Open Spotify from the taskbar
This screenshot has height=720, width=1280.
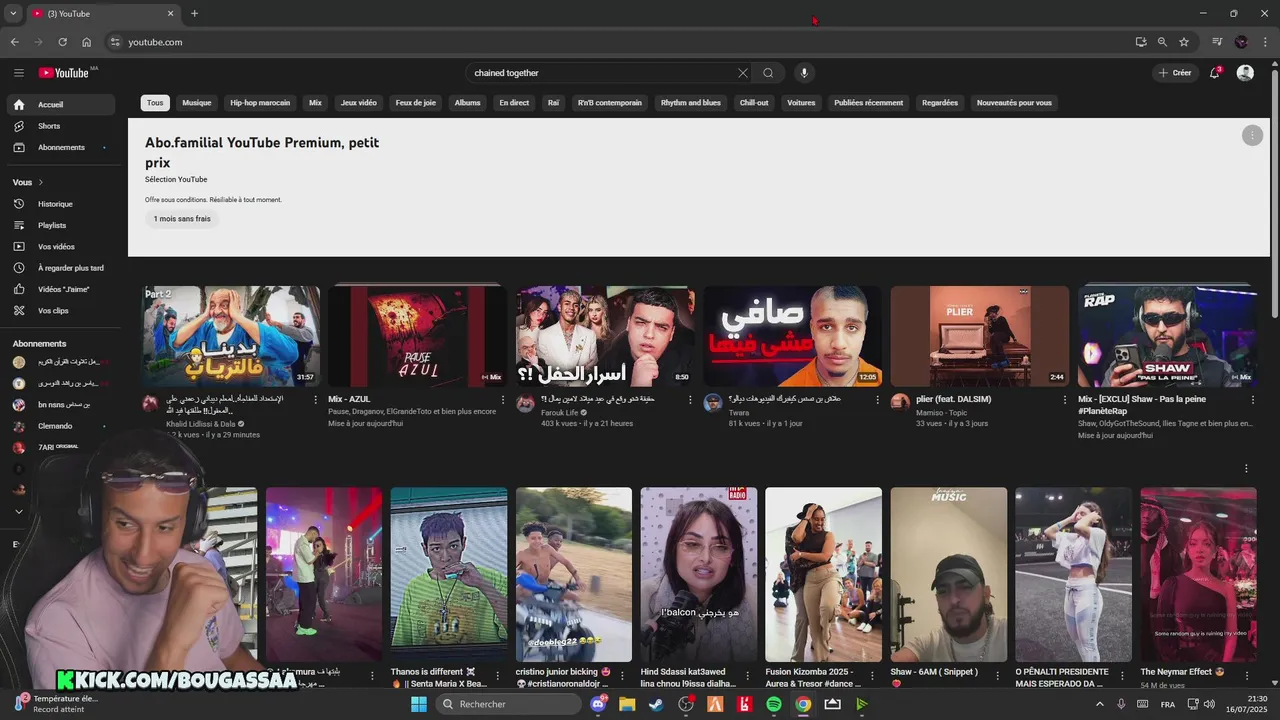[774, 704]
